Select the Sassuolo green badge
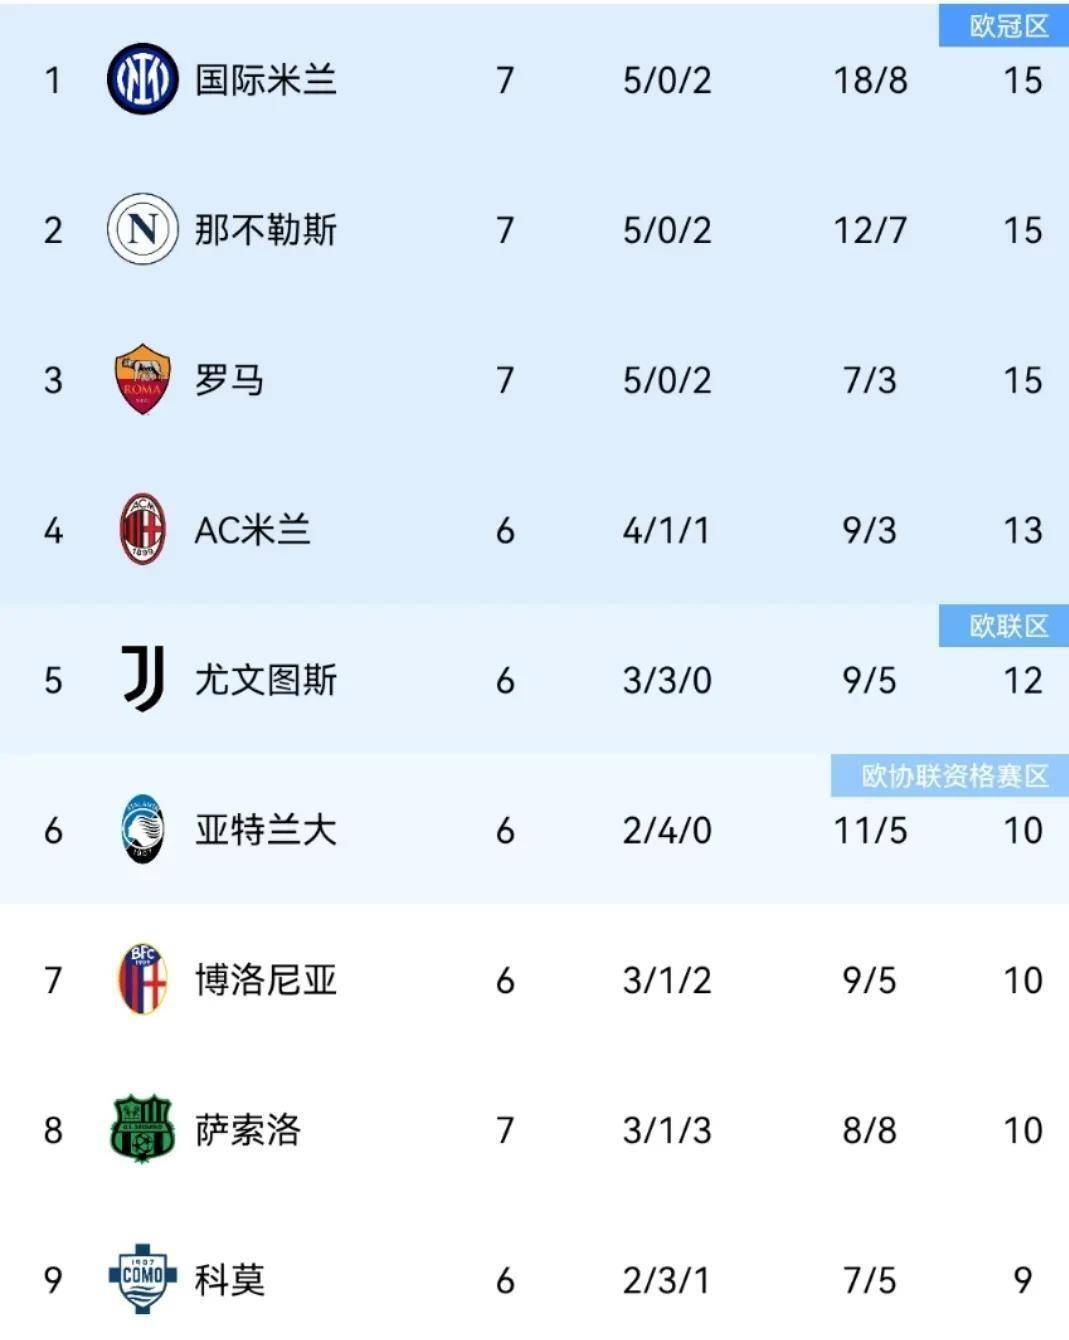 tap(142, 1129)
